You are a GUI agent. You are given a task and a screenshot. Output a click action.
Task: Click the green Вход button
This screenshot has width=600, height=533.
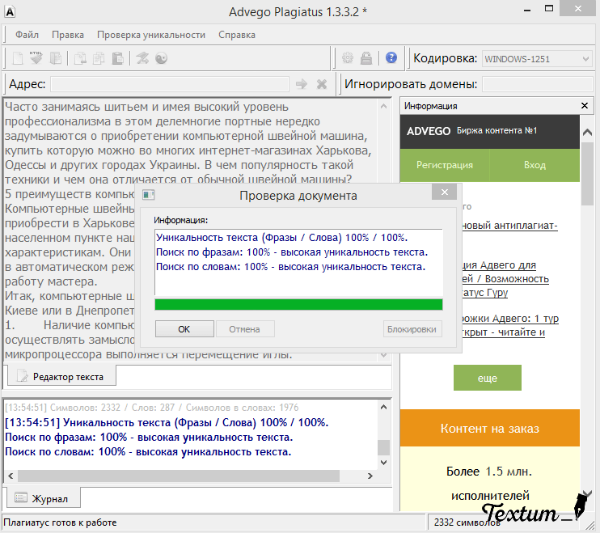click(x=535, y=165)
